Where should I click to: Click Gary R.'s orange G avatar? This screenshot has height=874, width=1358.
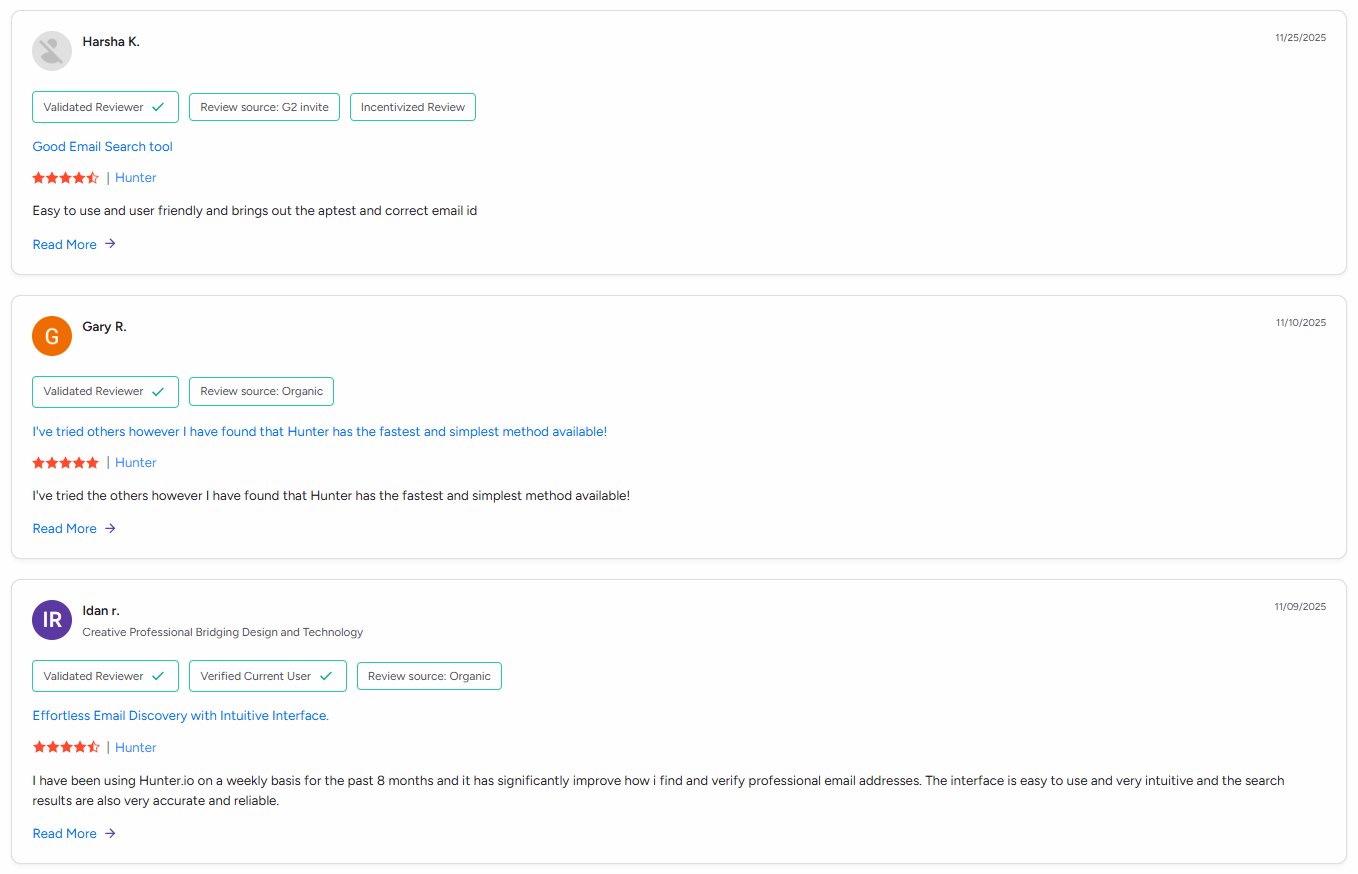click(52, 336)
